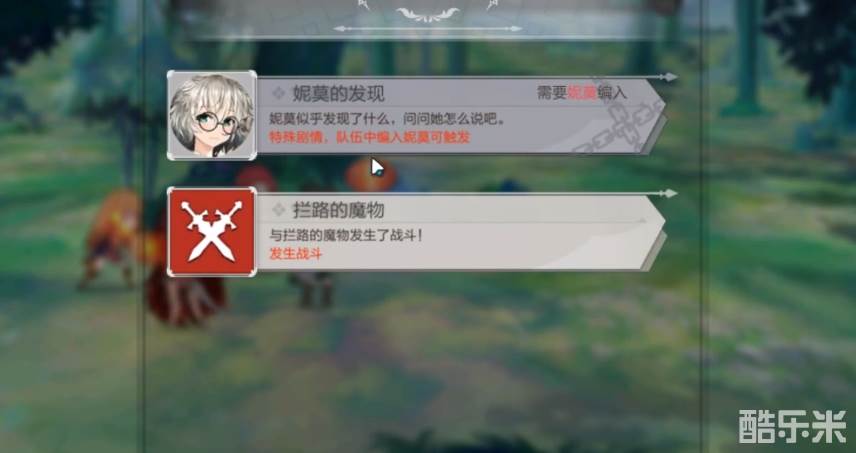Click the winged ornament at panel top
Viewport: 856px width, 453px height.
(427, 14)
